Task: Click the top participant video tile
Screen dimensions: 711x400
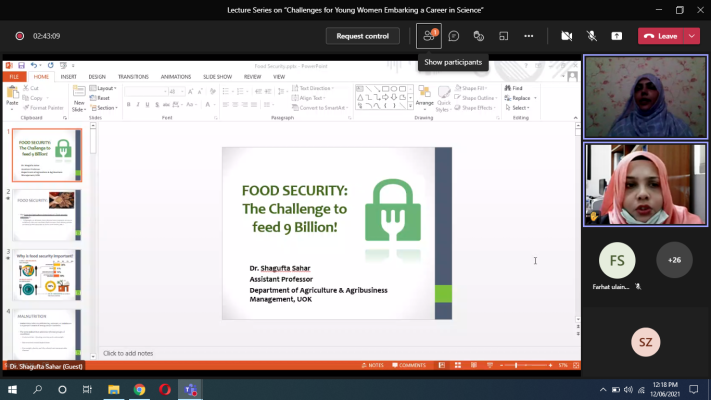Action: point(645,96)
